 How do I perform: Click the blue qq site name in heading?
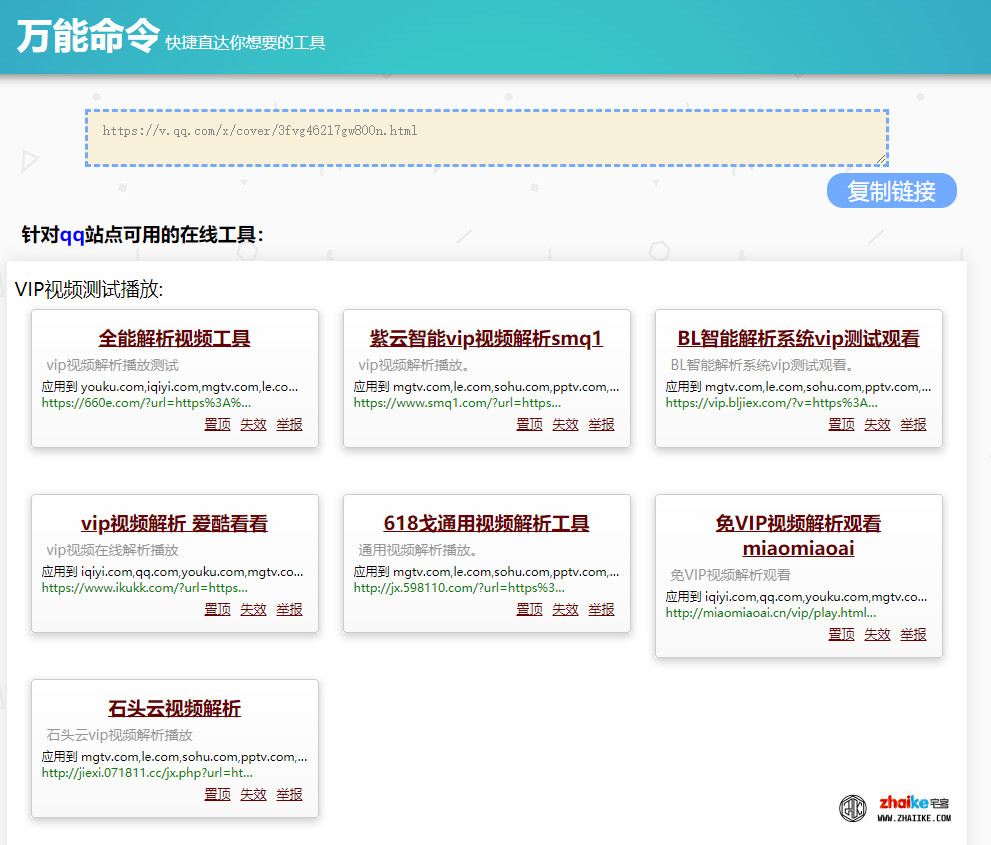click(72, 235)
